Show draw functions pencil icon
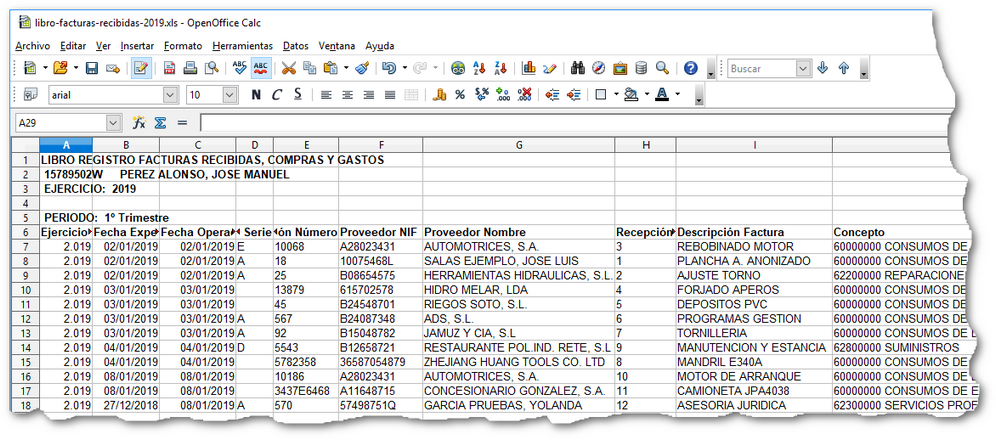Screen dimensions: 996x440 (550, 68)
